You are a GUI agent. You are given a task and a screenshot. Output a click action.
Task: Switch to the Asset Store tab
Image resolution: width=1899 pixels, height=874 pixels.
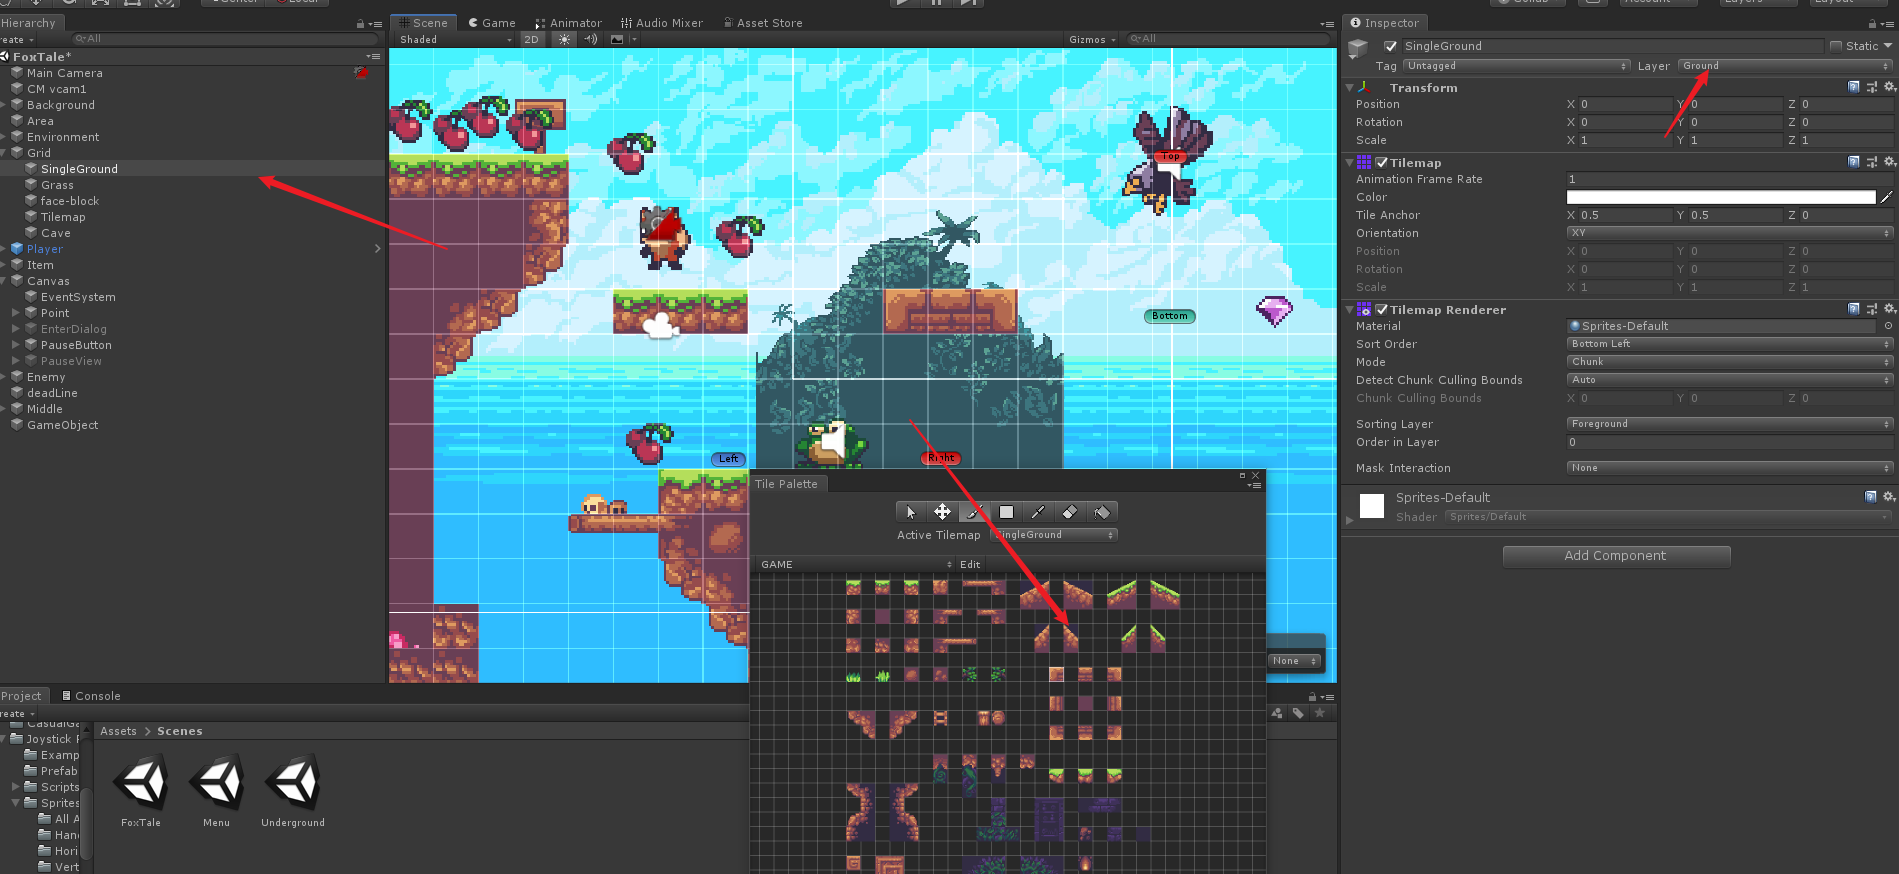(763, 23)
